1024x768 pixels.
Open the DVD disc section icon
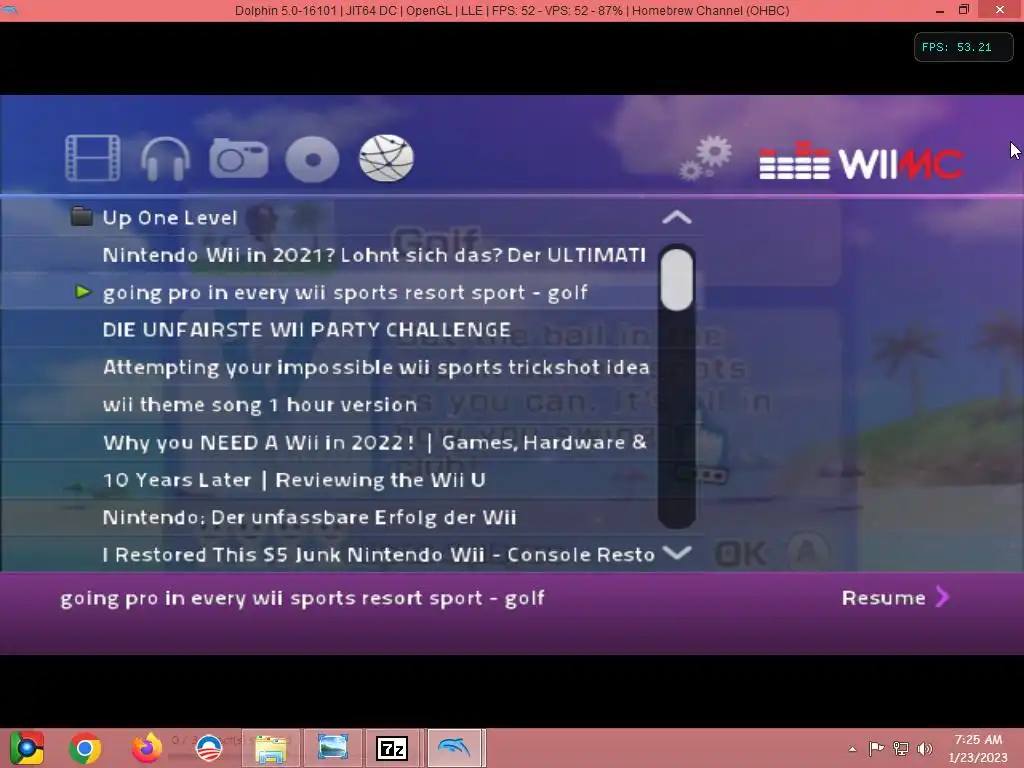click(312, 159)
